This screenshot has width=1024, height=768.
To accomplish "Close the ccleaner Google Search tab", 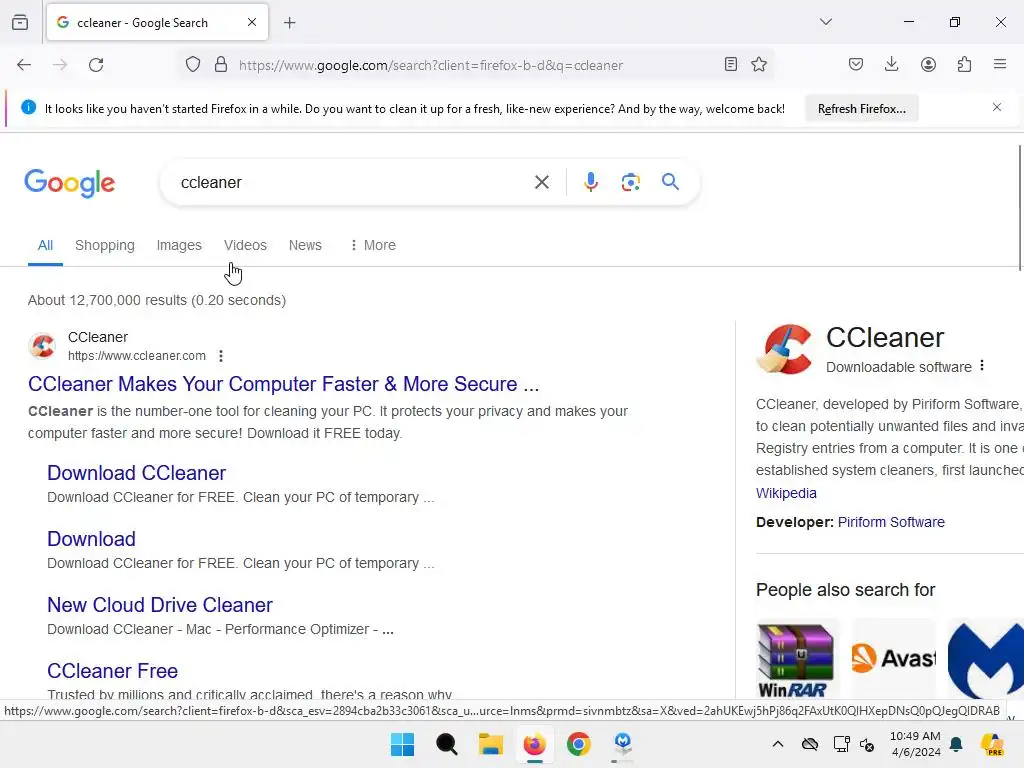I will (x=252, y=22).
